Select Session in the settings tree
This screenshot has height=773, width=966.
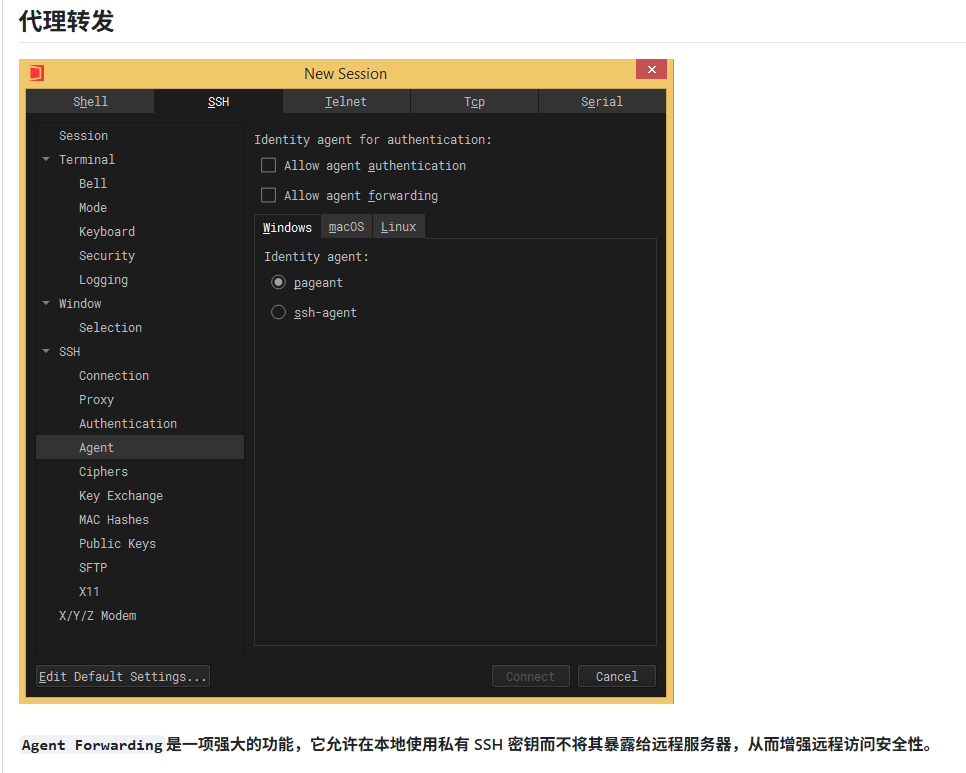[83, 136]
